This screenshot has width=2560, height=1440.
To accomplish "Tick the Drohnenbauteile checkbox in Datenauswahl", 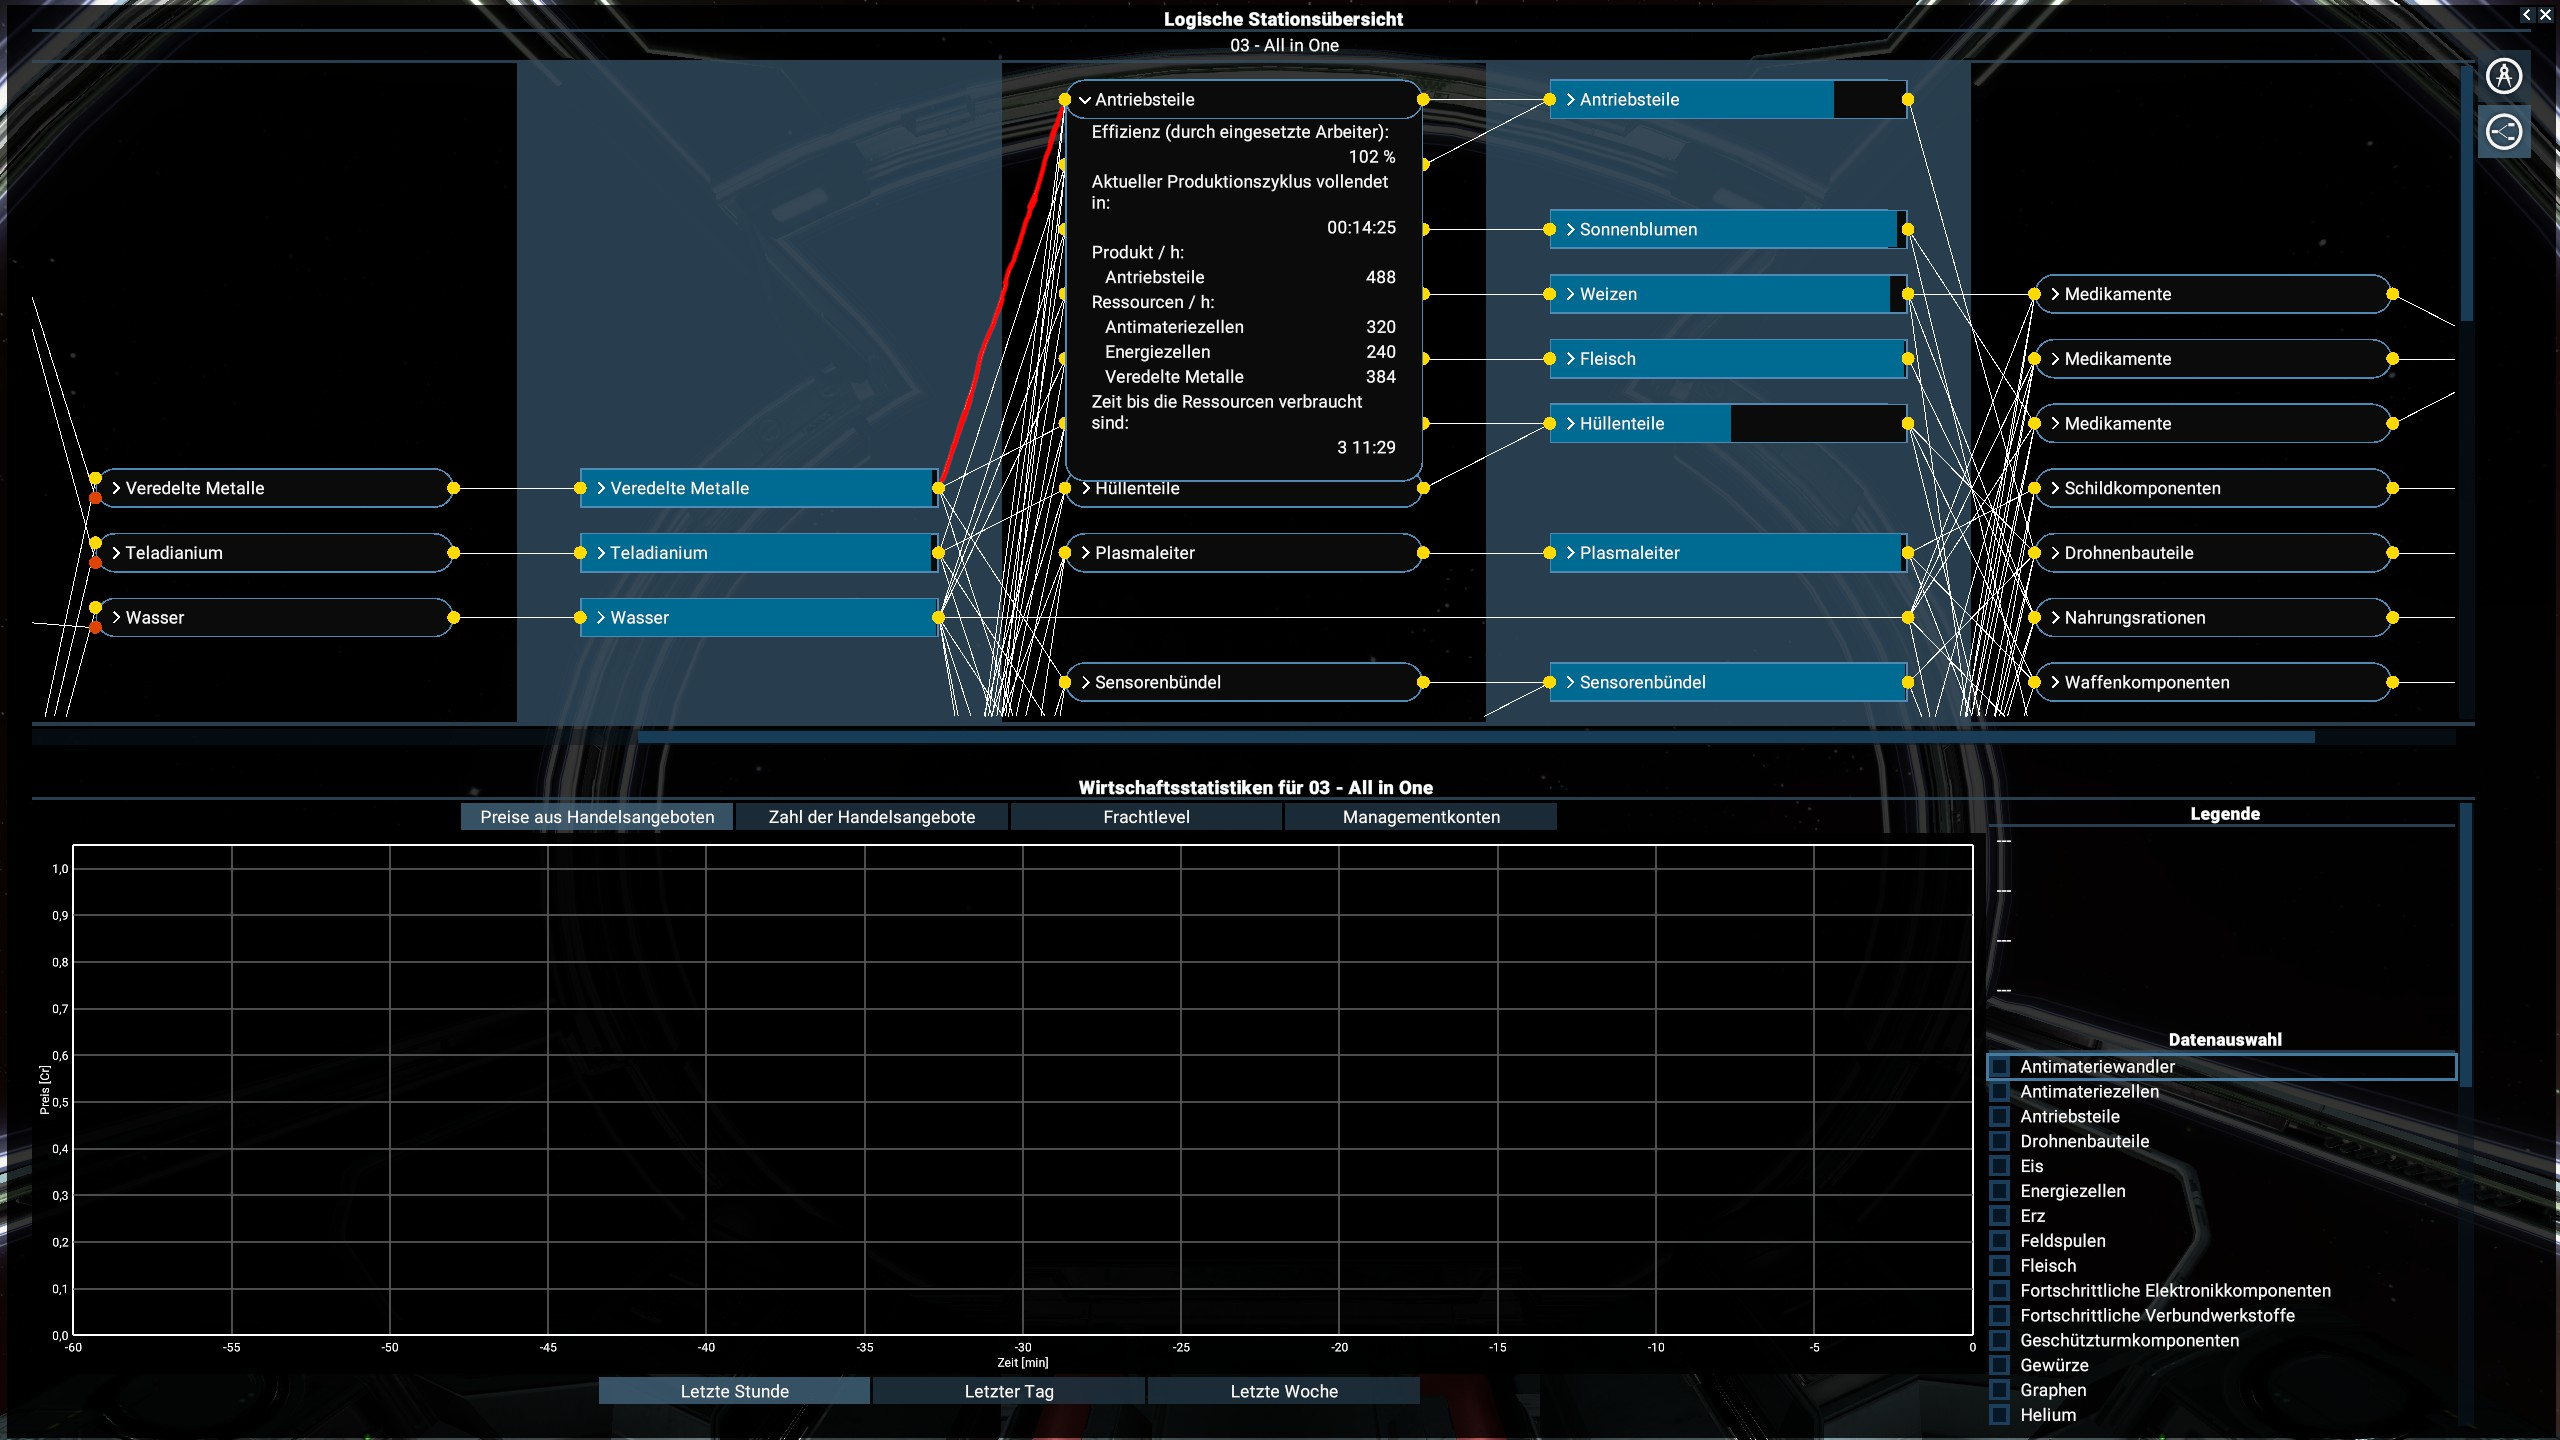I will 2000,1141.
